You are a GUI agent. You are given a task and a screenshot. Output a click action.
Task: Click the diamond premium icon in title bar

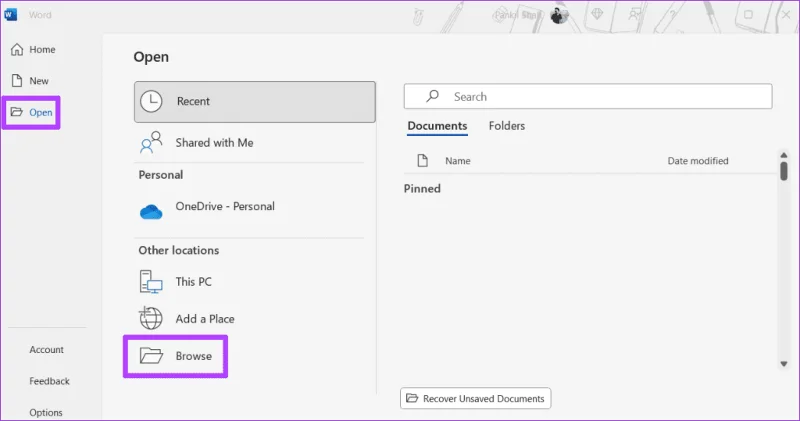tap(597, 14)
